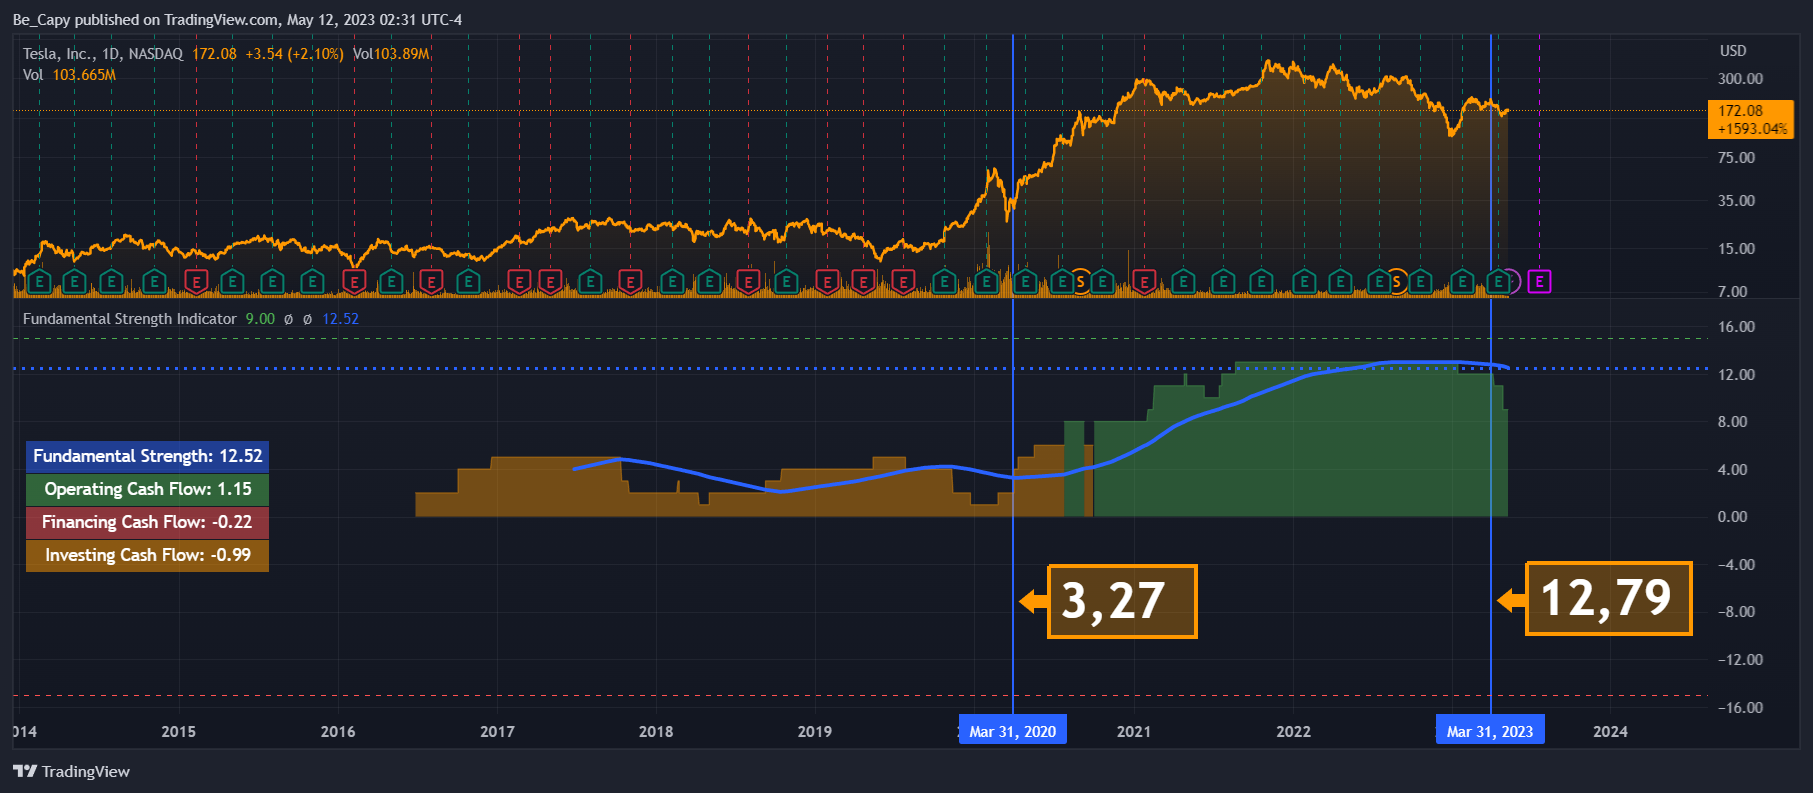Click the blue 12.52 indicator value in the legend
This screenshot has height=793, width=1813.
tap(340, 319)
